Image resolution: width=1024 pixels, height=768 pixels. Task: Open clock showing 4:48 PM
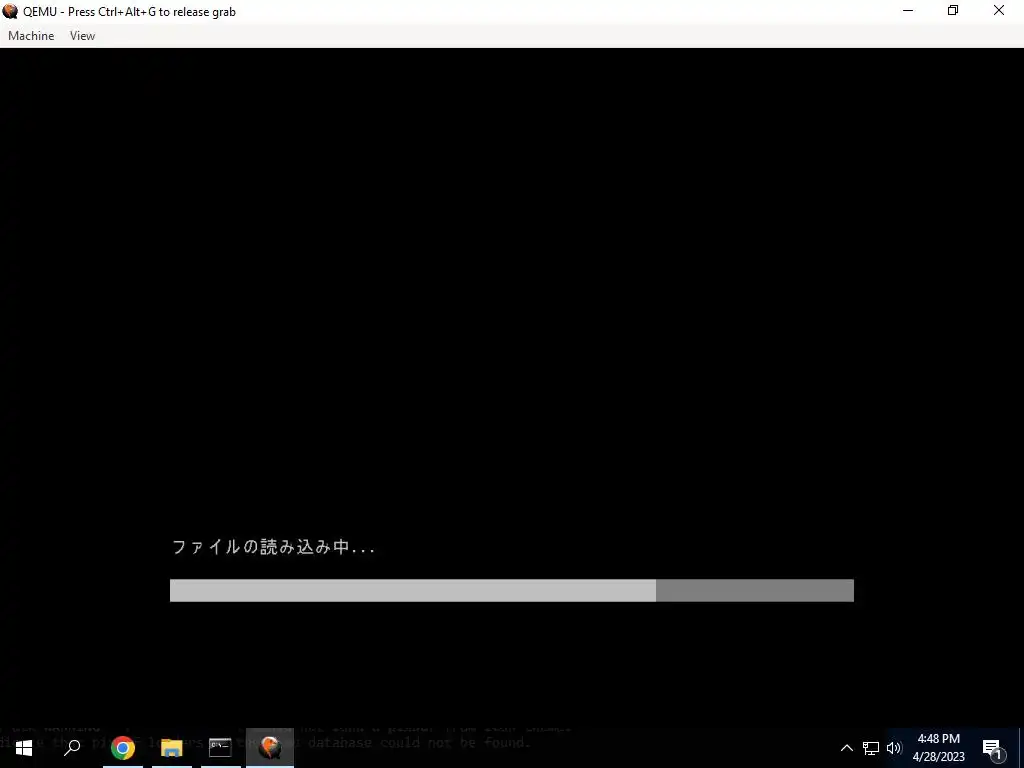[938, 748]
